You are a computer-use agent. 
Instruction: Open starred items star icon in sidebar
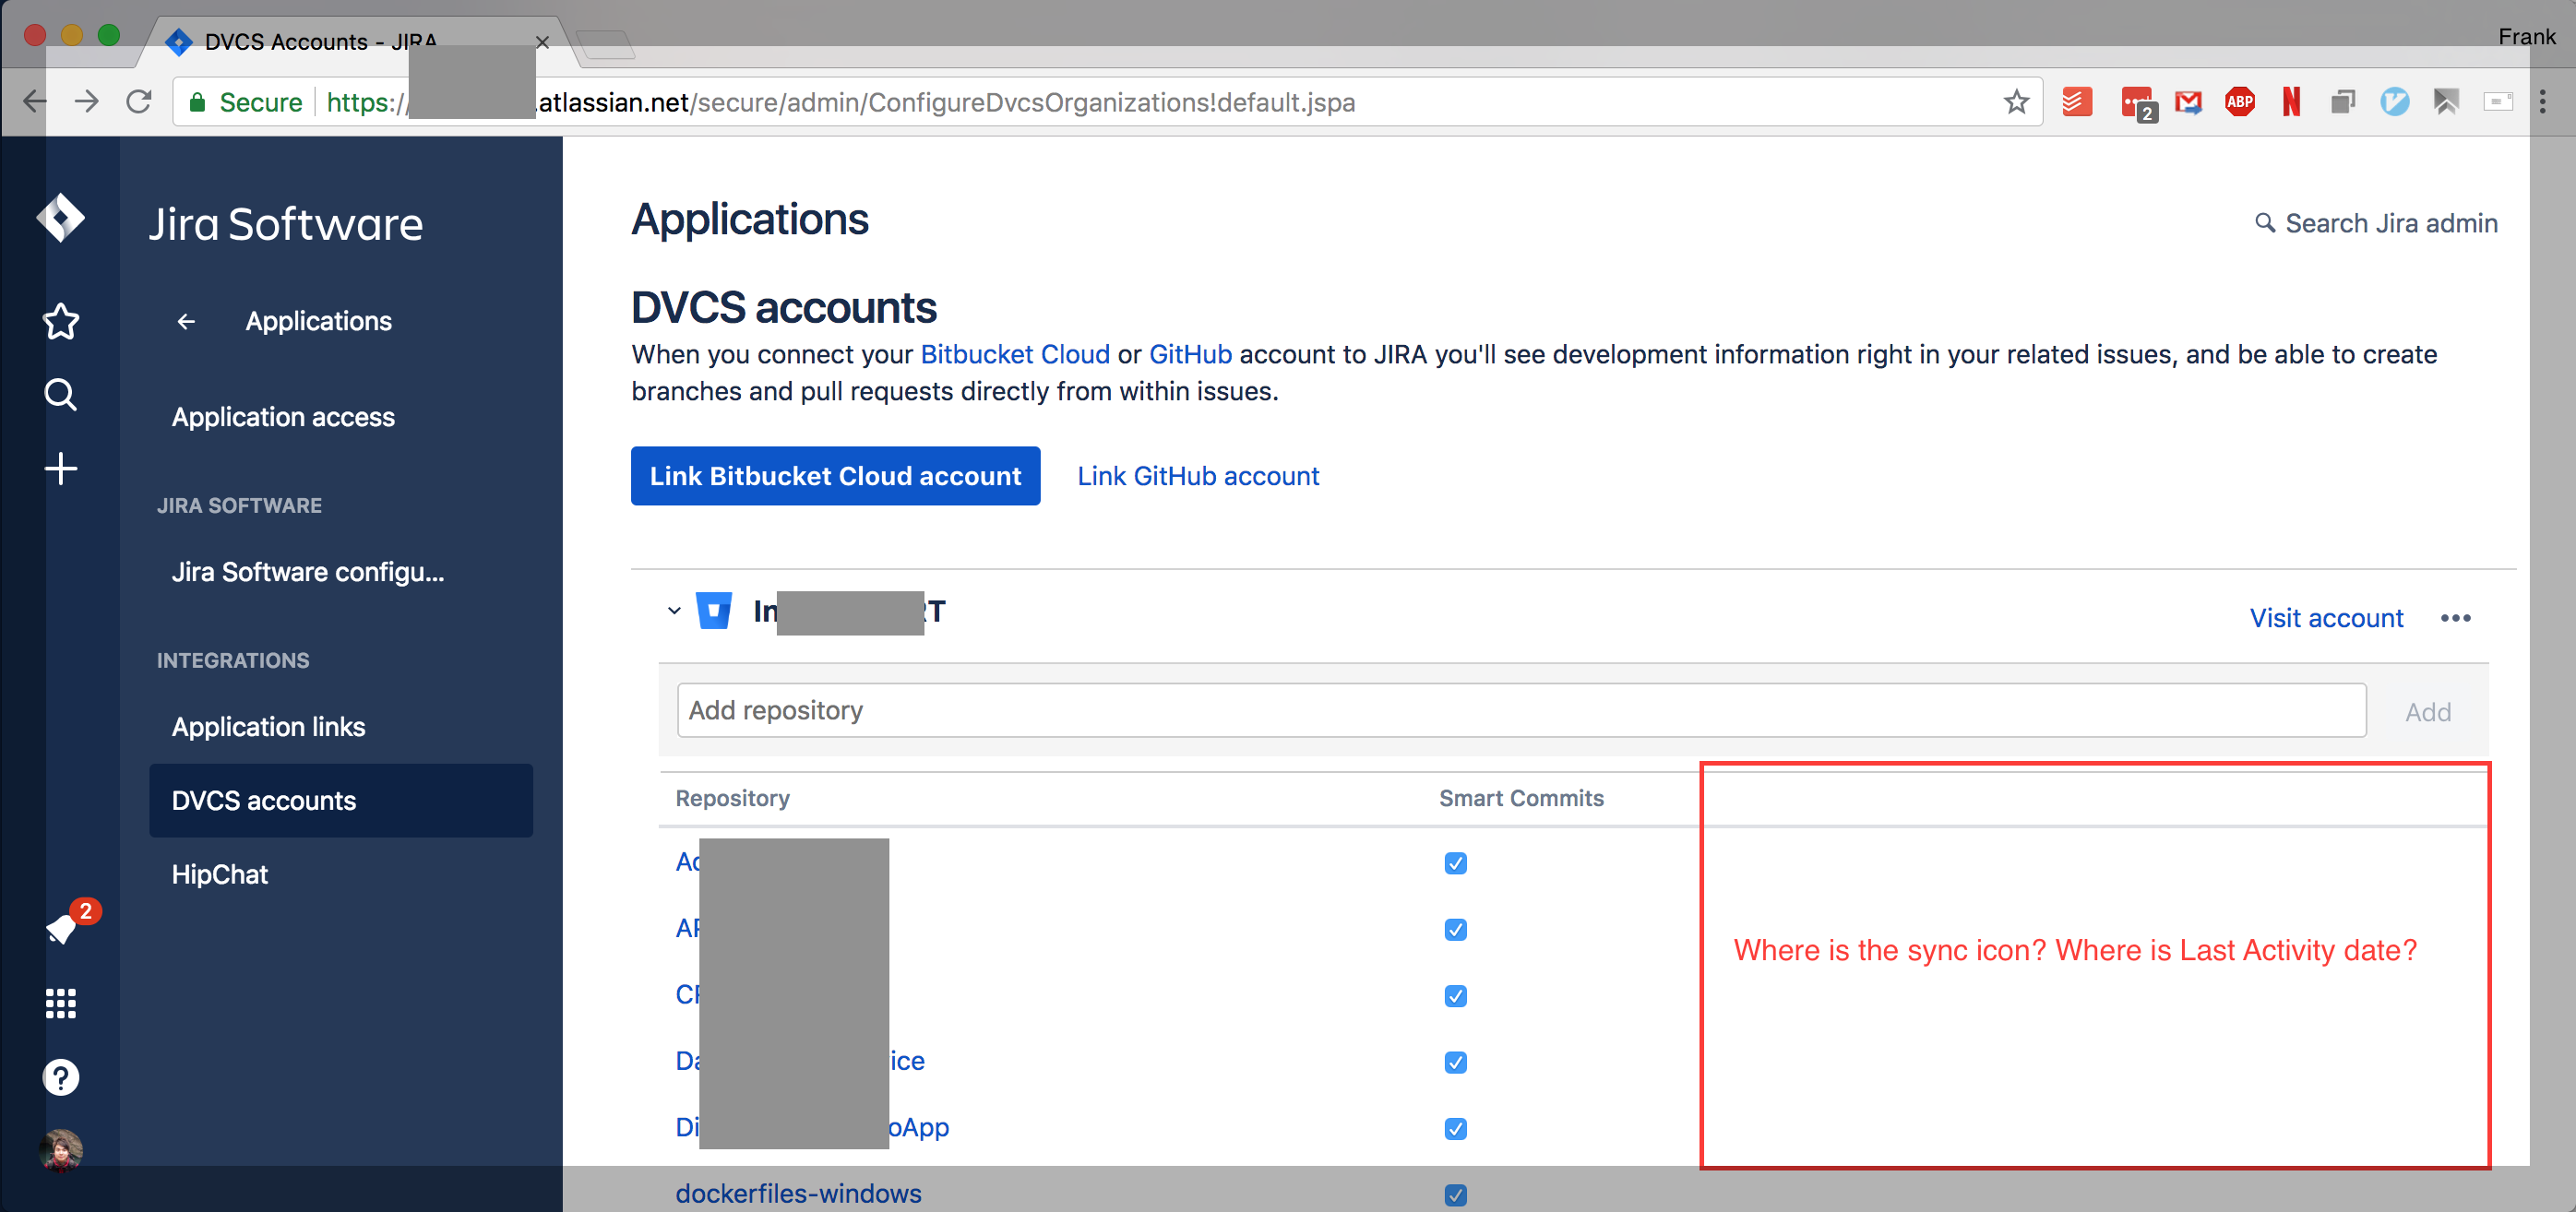(x=61, y=322)
